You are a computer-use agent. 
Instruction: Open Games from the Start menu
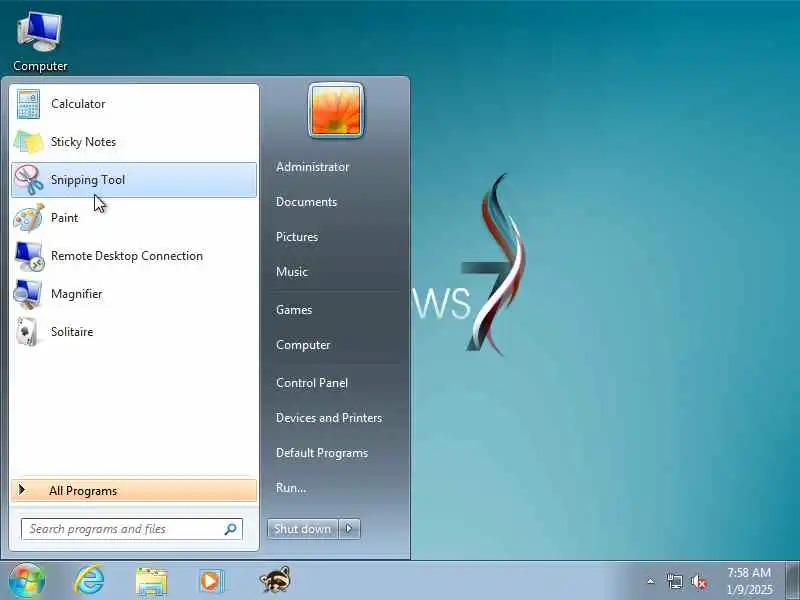(294, 310)
